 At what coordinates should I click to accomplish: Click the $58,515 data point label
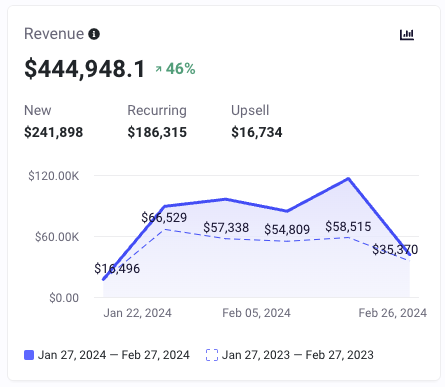(x=348, y=227)
